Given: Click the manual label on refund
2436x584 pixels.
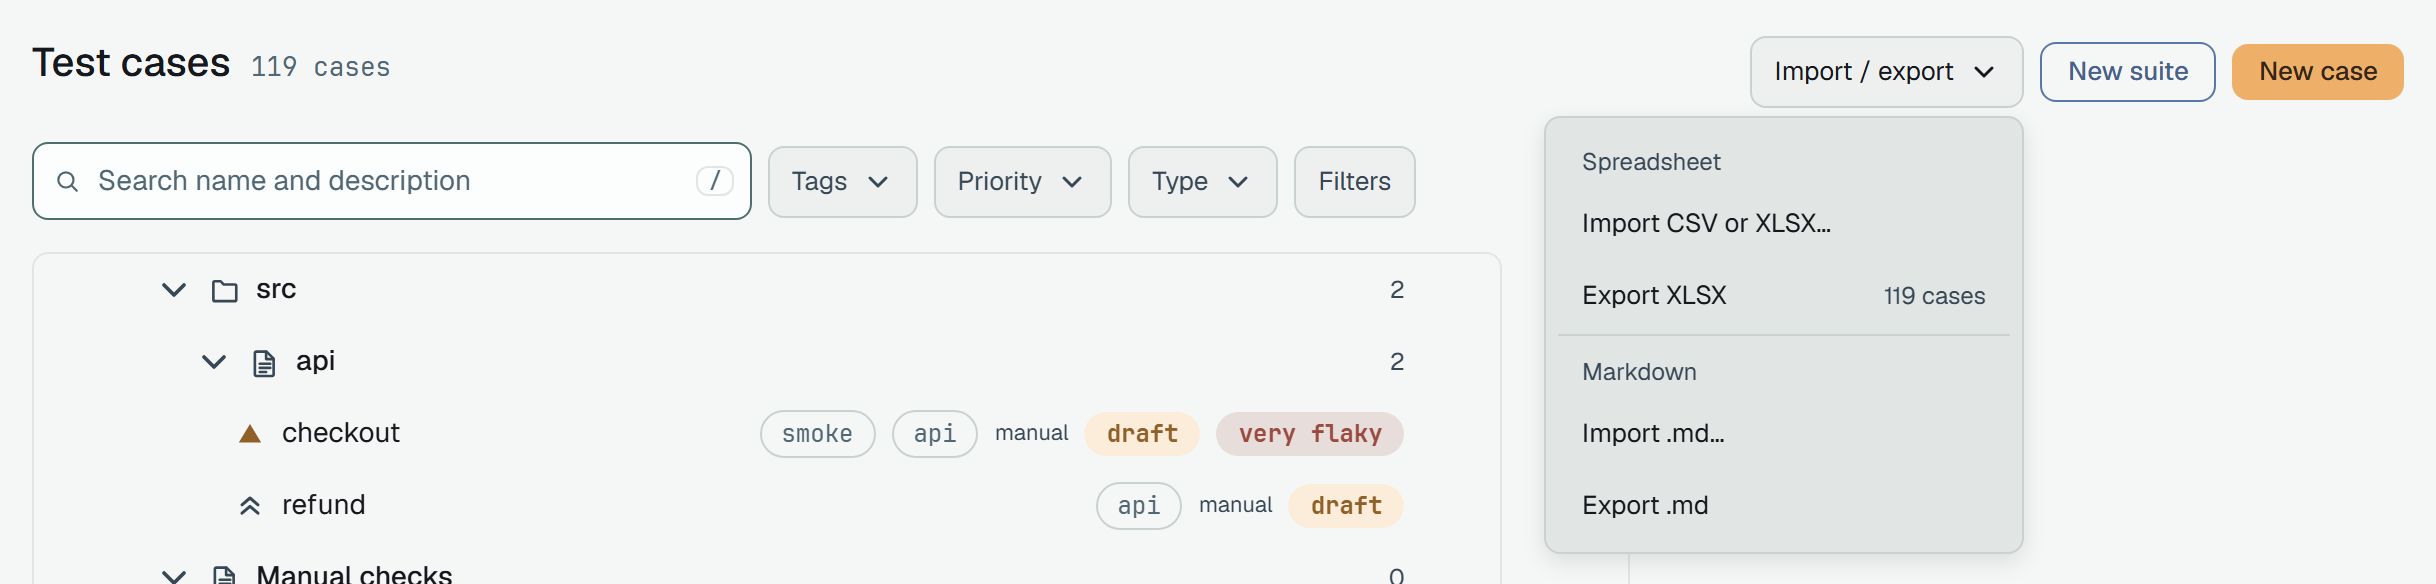Looking at the screenshot, I should pos(1236,505).
